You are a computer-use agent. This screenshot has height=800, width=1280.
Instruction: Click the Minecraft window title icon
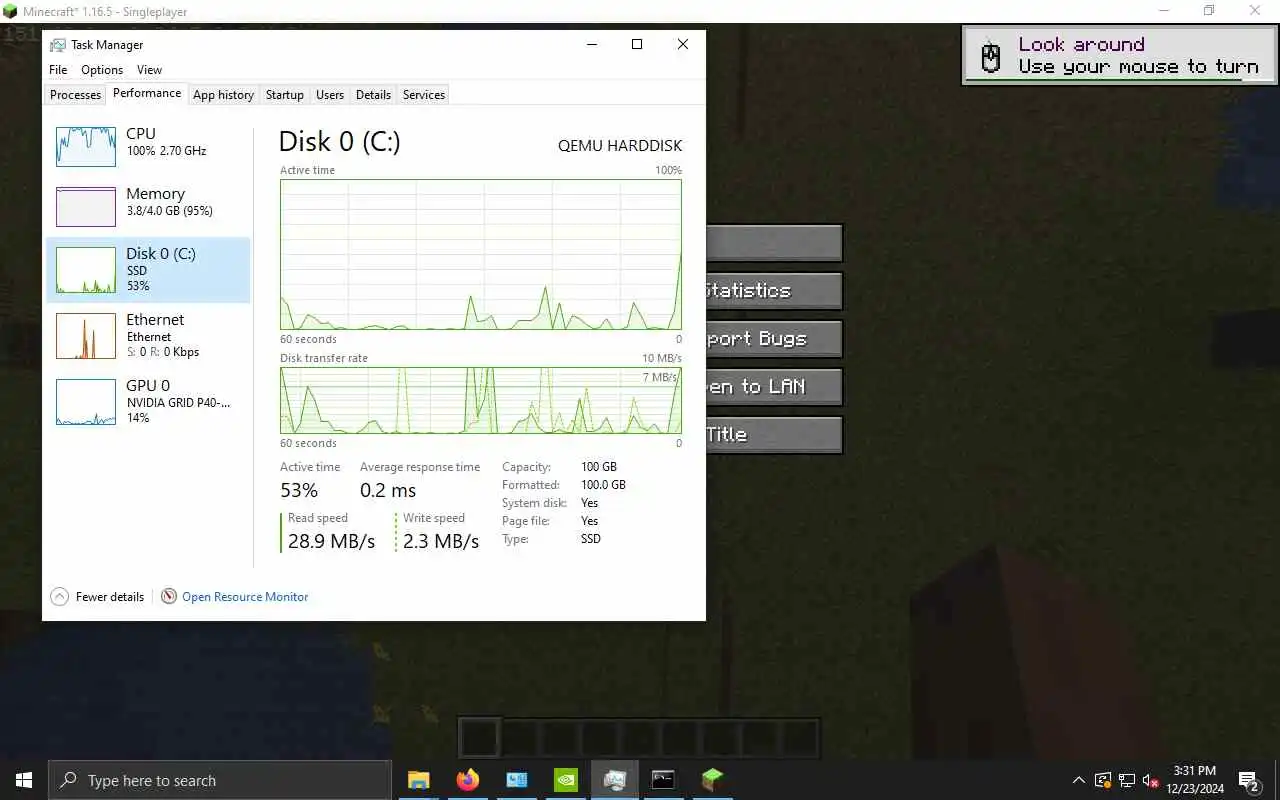coord(10,11)
